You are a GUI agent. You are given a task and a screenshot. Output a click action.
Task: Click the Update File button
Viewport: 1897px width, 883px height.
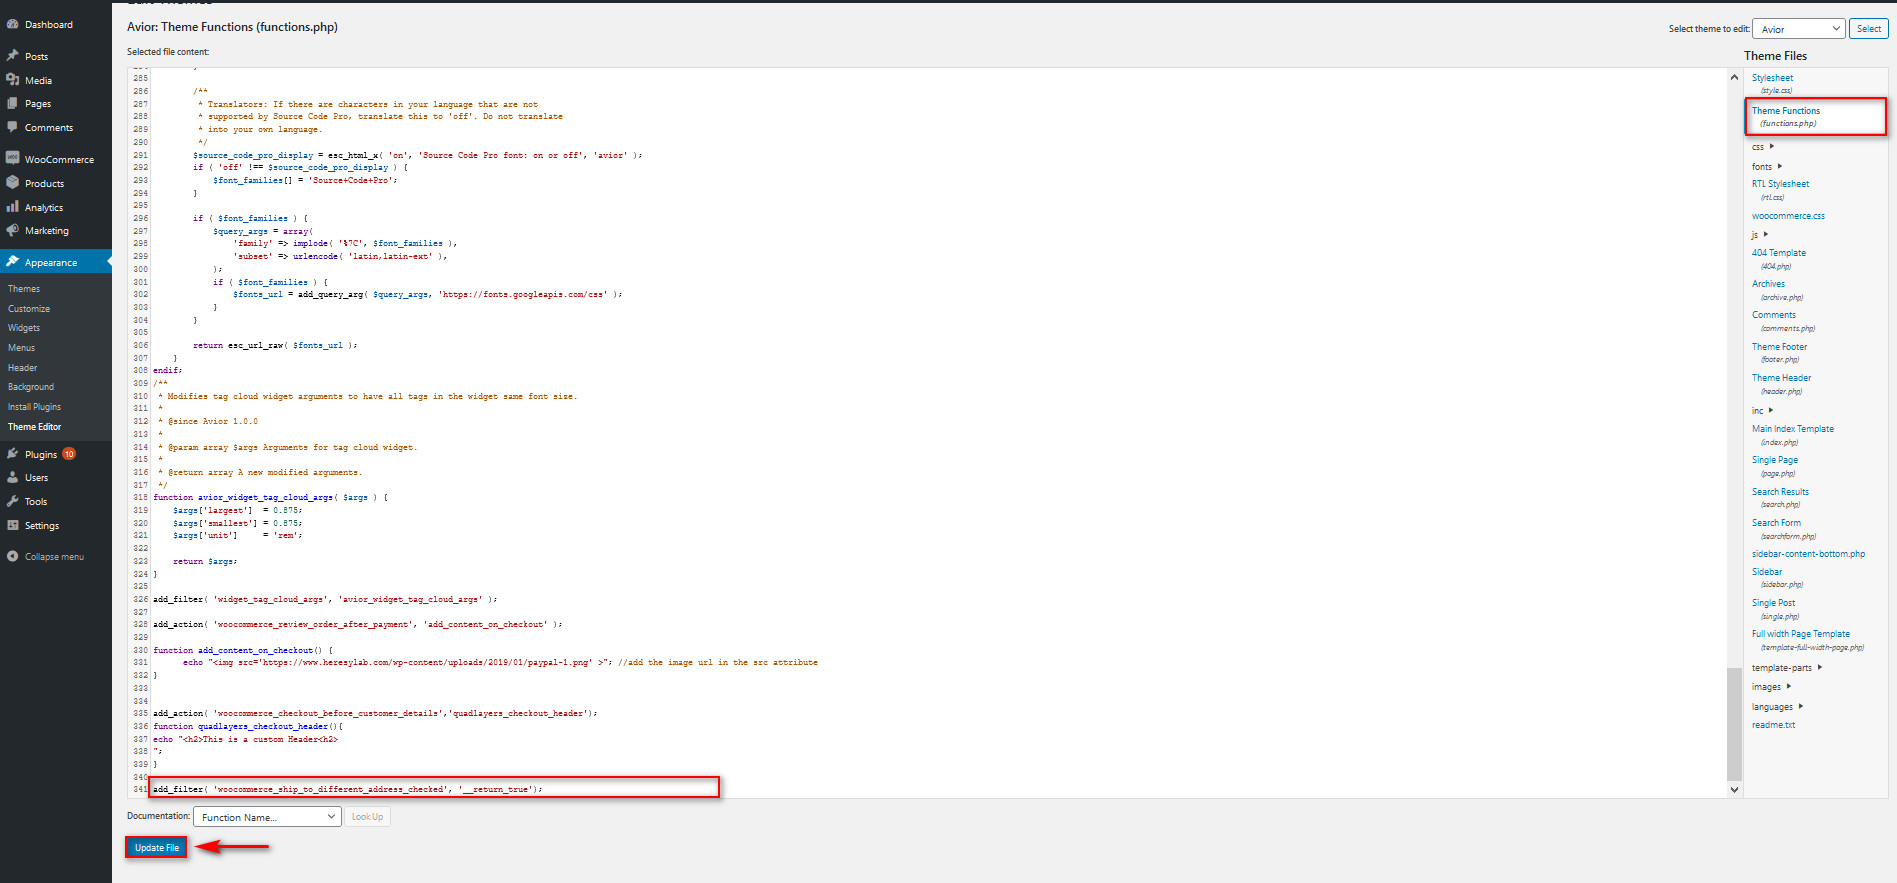click(x=157, y=847)
